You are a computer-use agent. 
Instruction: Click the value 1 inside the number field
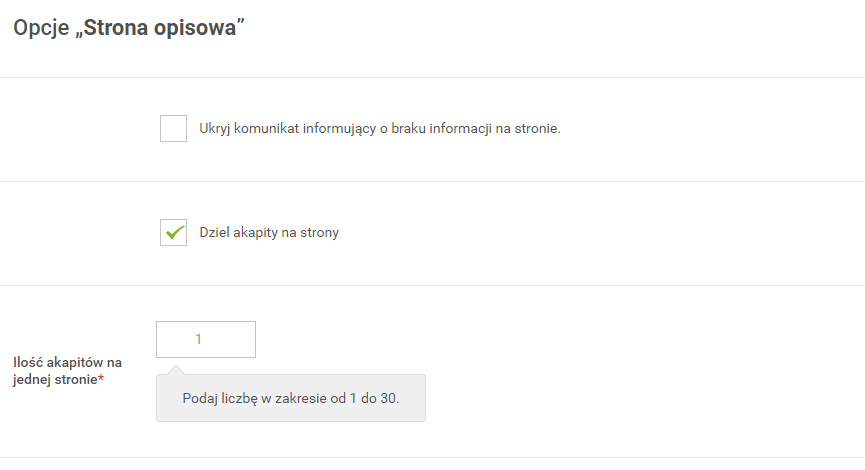(199, 339)
